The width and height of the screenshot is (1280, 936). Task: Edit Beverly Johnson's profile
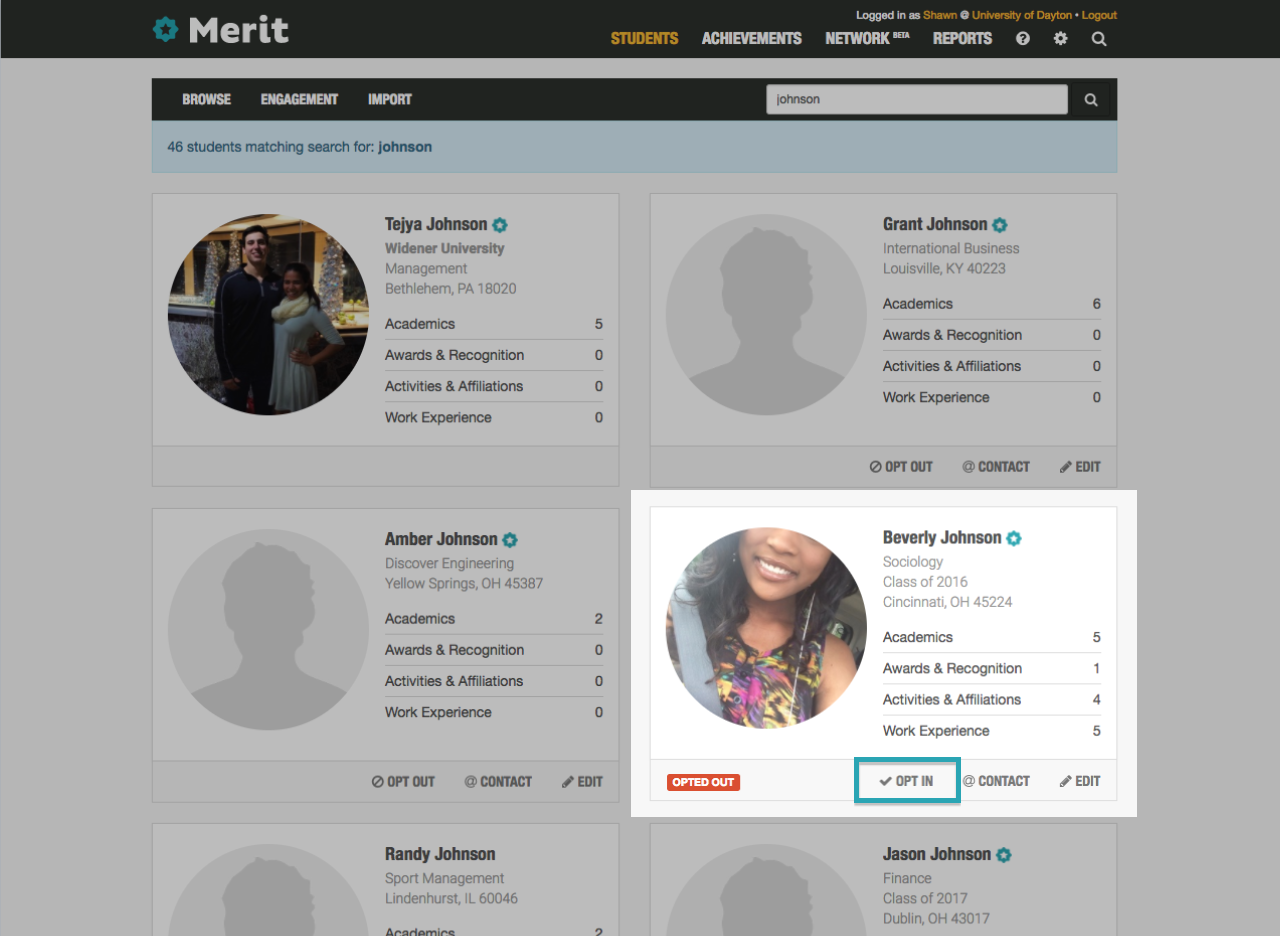pyautogui.click(x=1080, y=781)
